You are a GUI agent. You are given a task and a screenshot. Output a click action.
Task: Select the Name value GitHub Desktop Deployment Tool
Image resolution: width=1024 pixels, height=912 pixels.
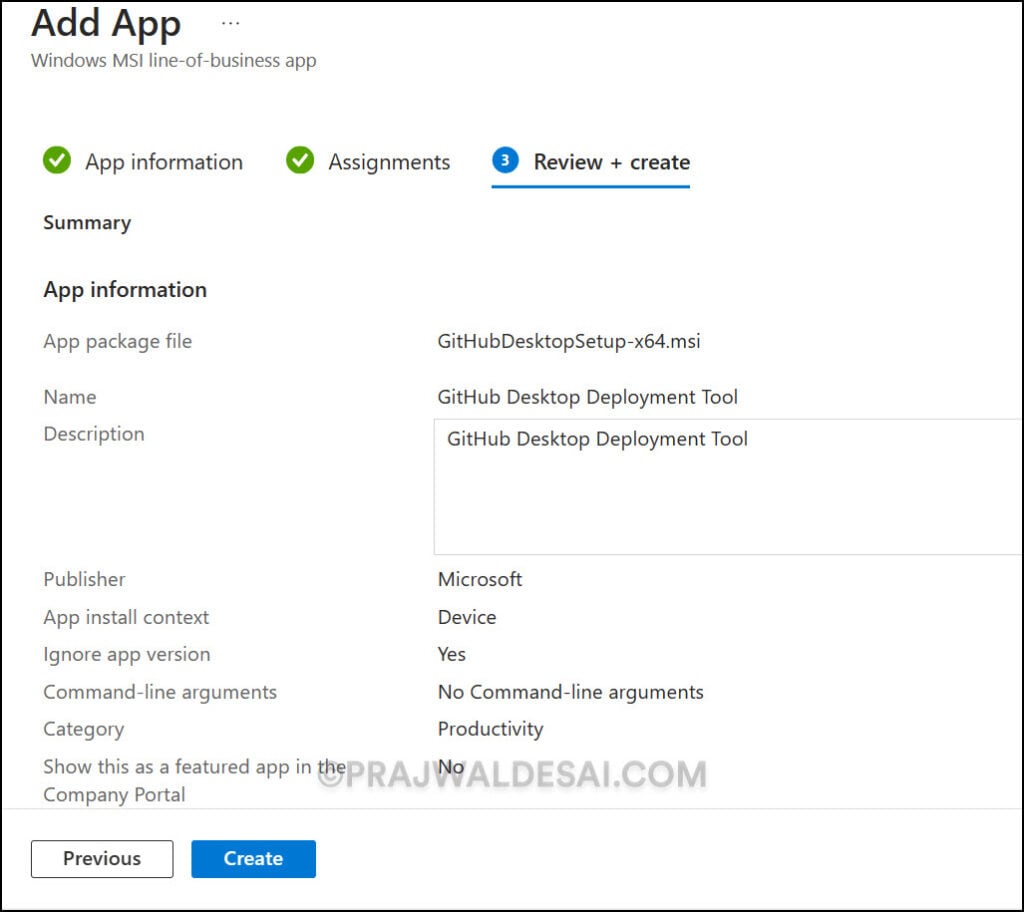tap(588, 397)
